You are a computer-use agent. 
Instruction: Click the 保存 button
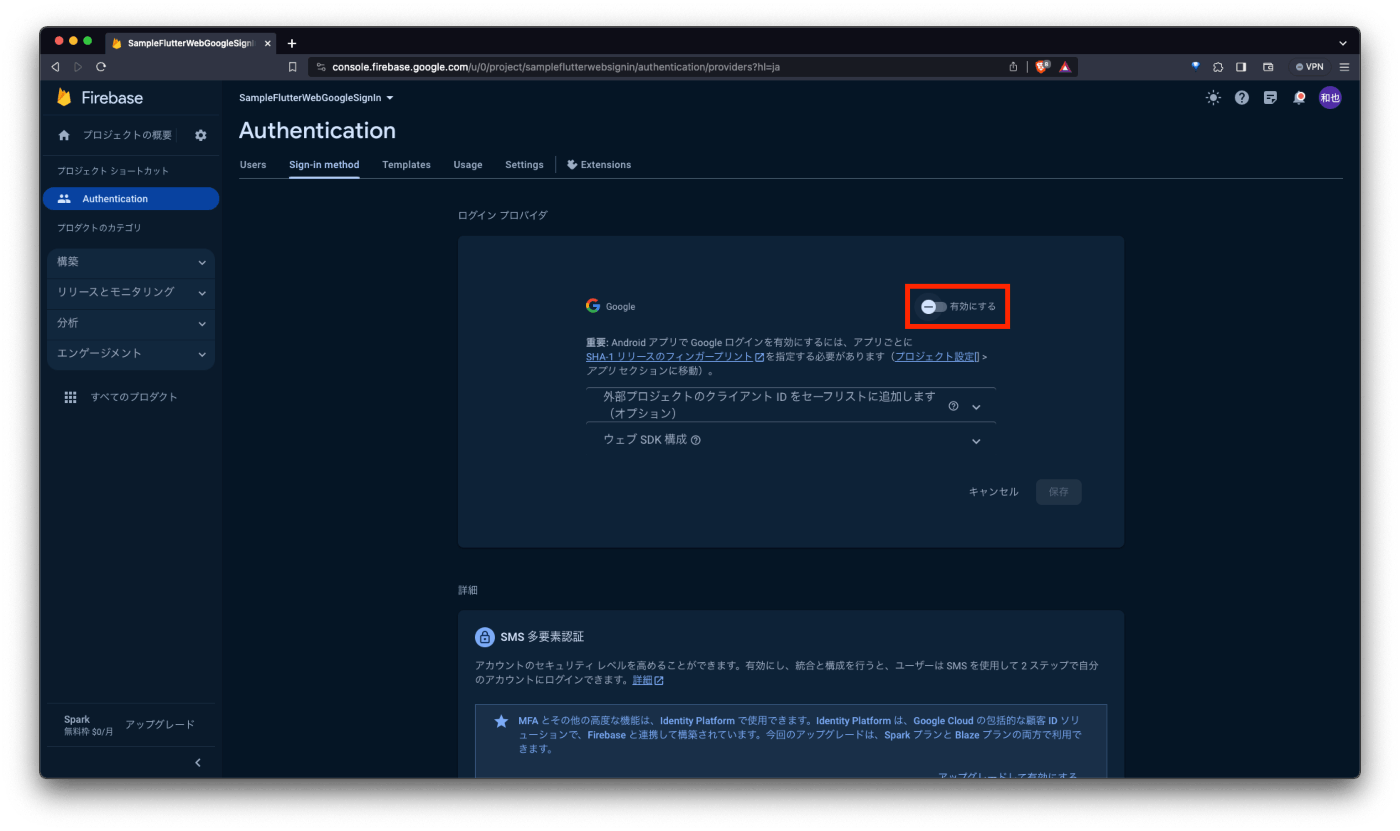coord(1059,492)
